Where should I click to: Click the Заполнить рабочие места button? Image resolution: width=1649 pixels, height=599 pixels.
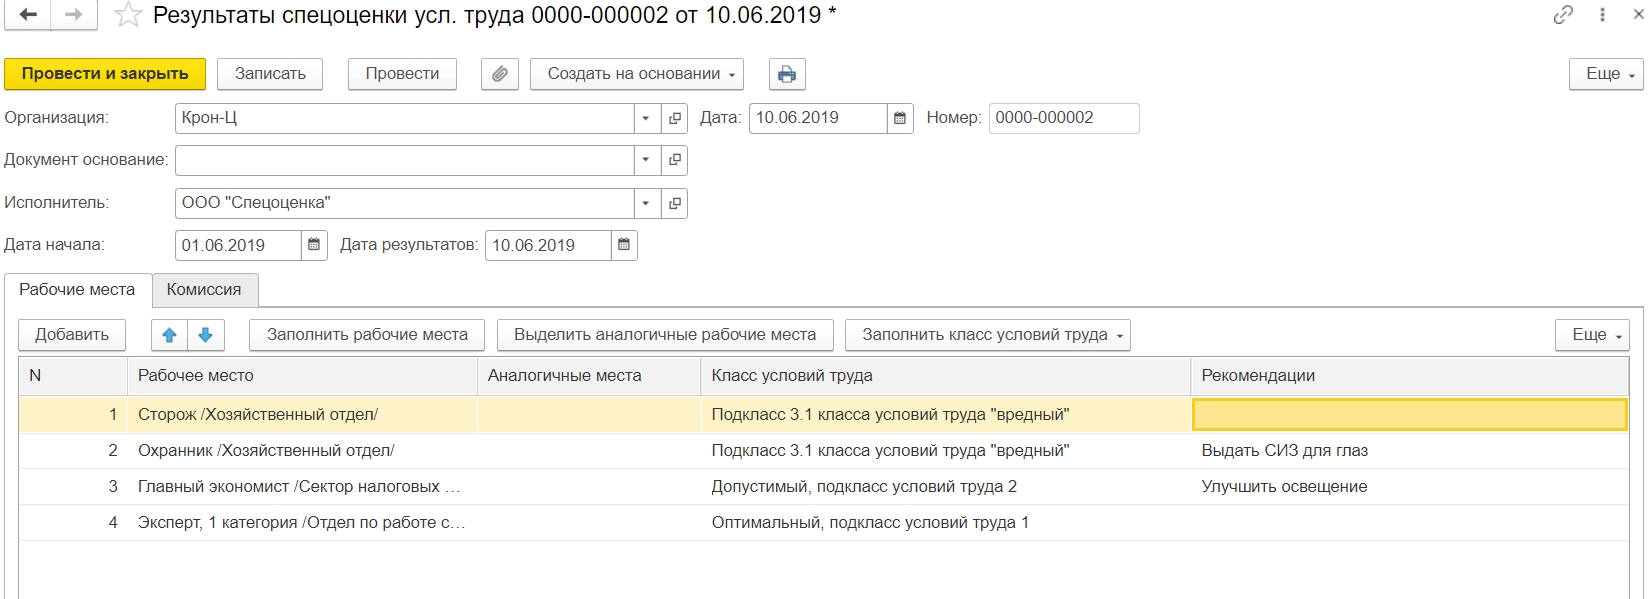coord(367,335)
